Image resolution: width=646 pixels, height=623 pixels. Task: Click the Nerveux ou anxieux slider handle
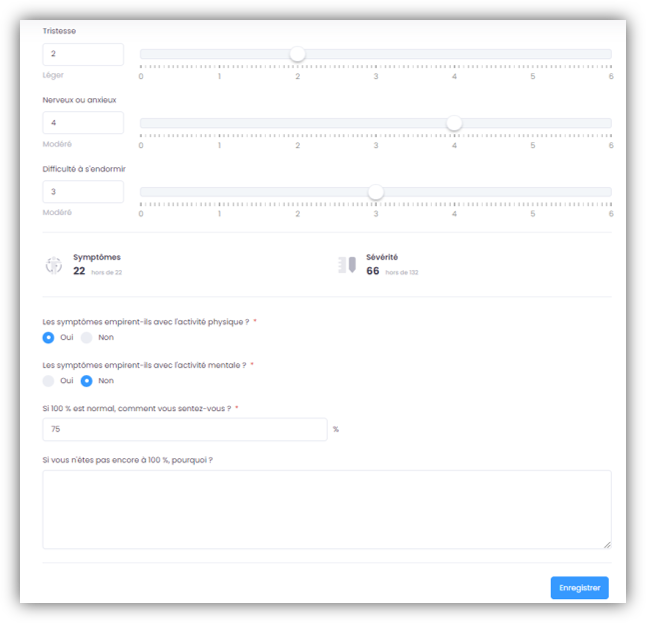[454, 123]
